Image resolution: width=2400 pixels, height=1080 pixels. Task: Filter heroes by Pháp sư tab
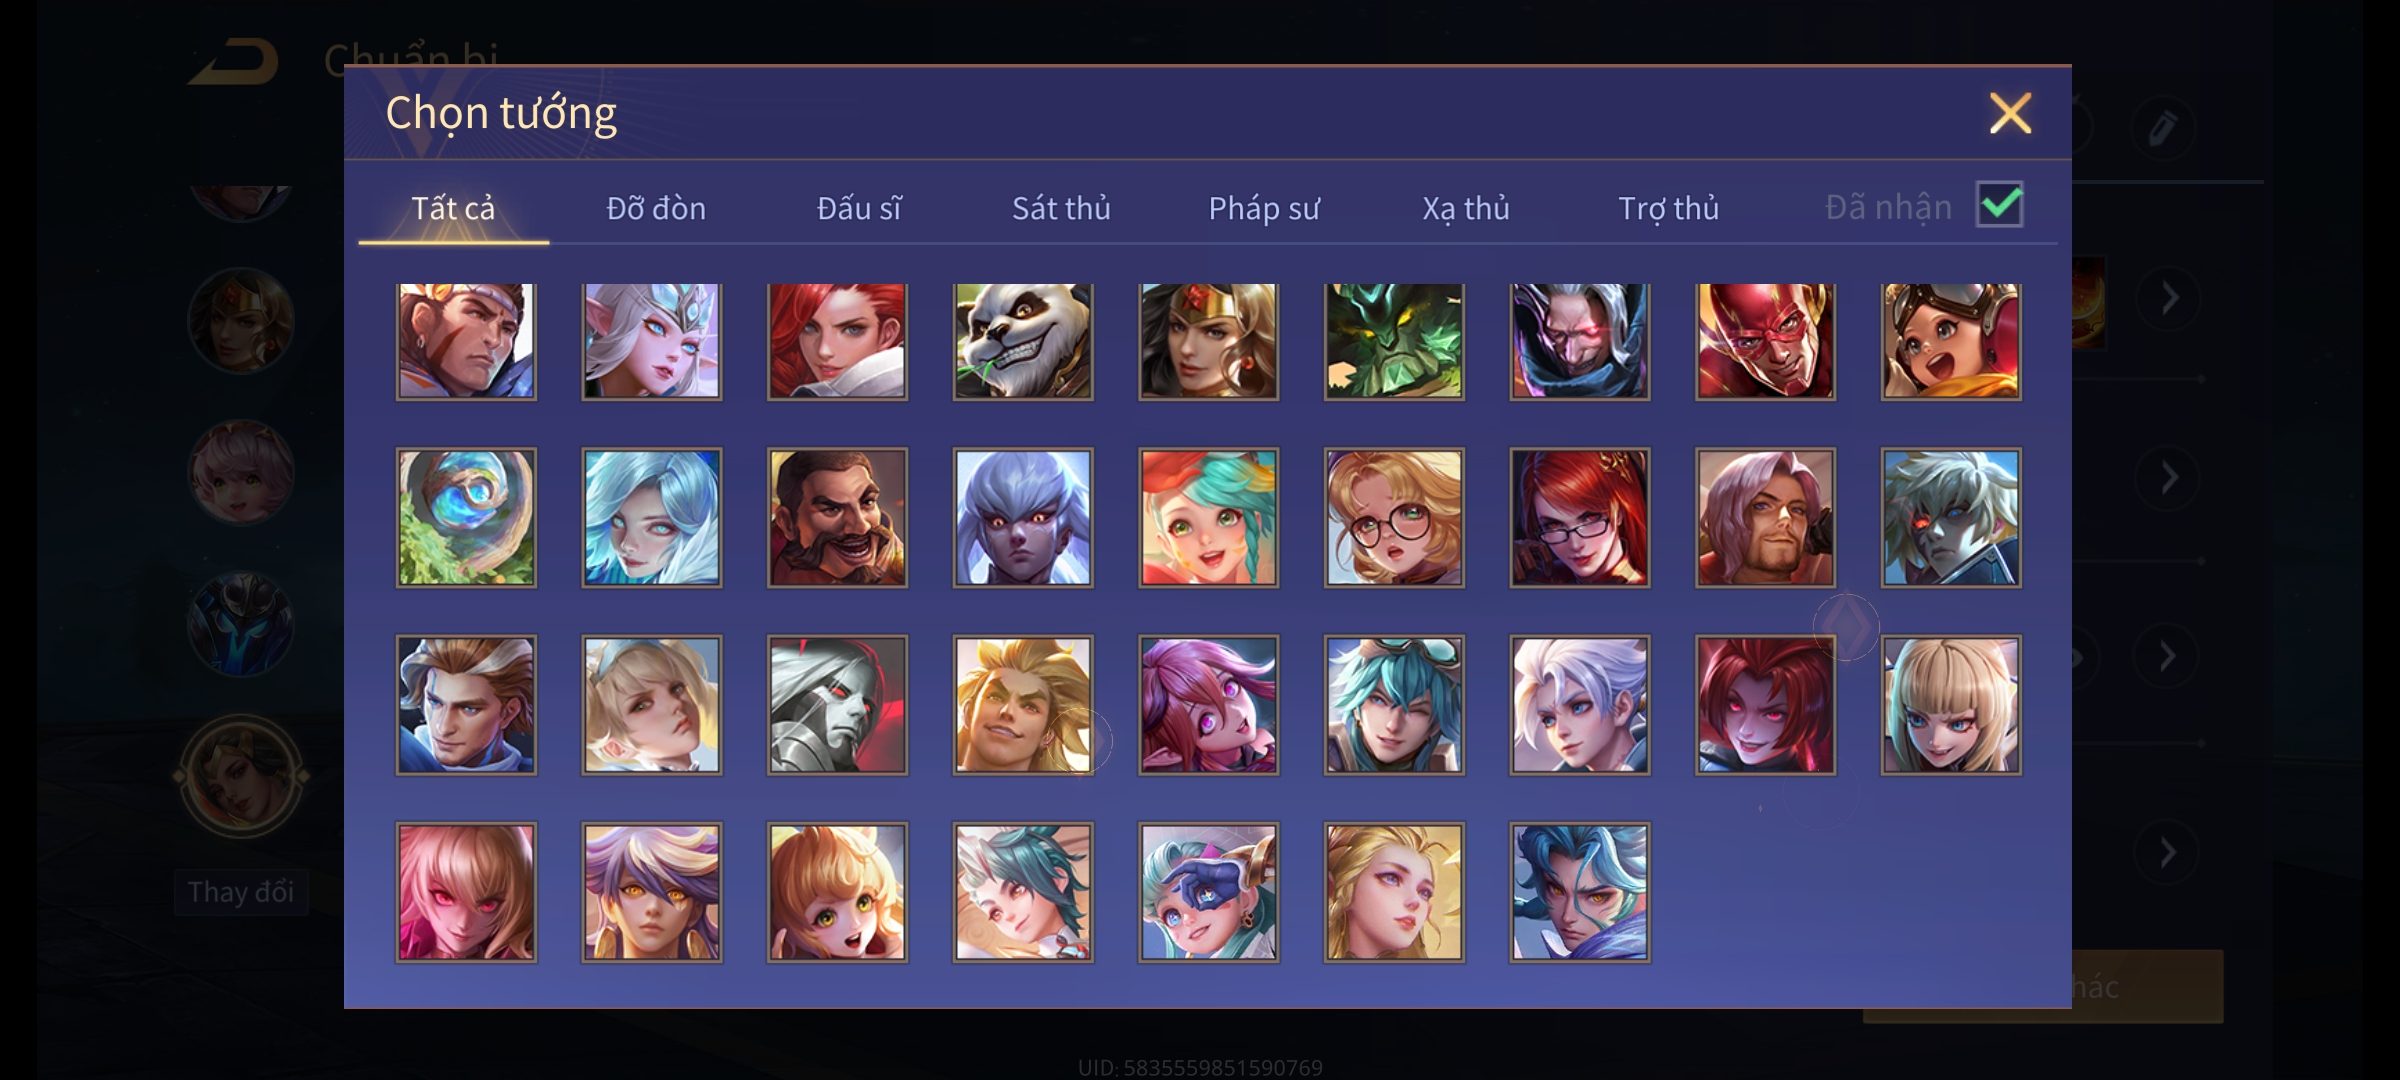click(1264, 208)
